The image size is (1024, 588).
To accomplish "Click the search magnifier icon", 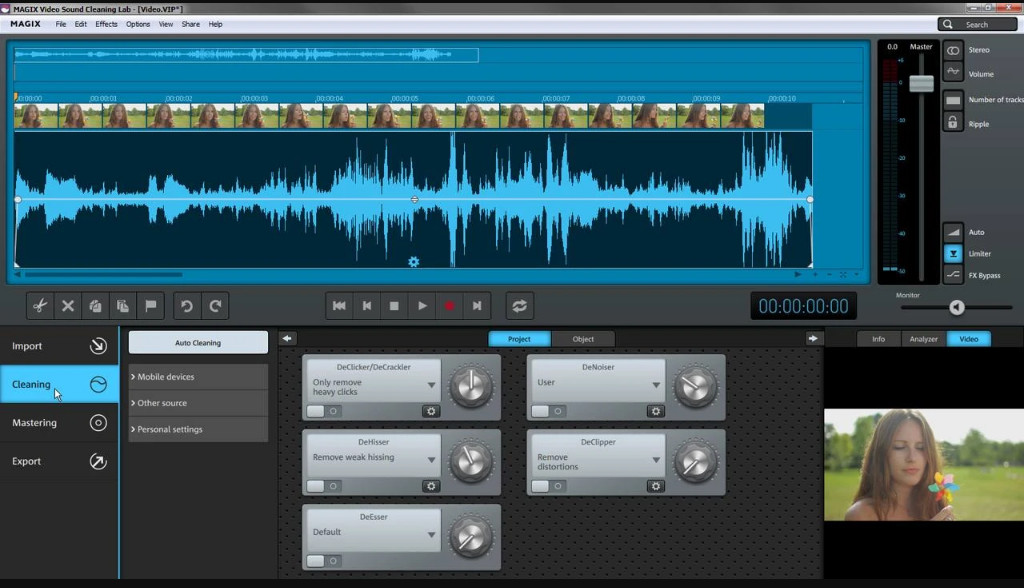I will pos(948,24).
